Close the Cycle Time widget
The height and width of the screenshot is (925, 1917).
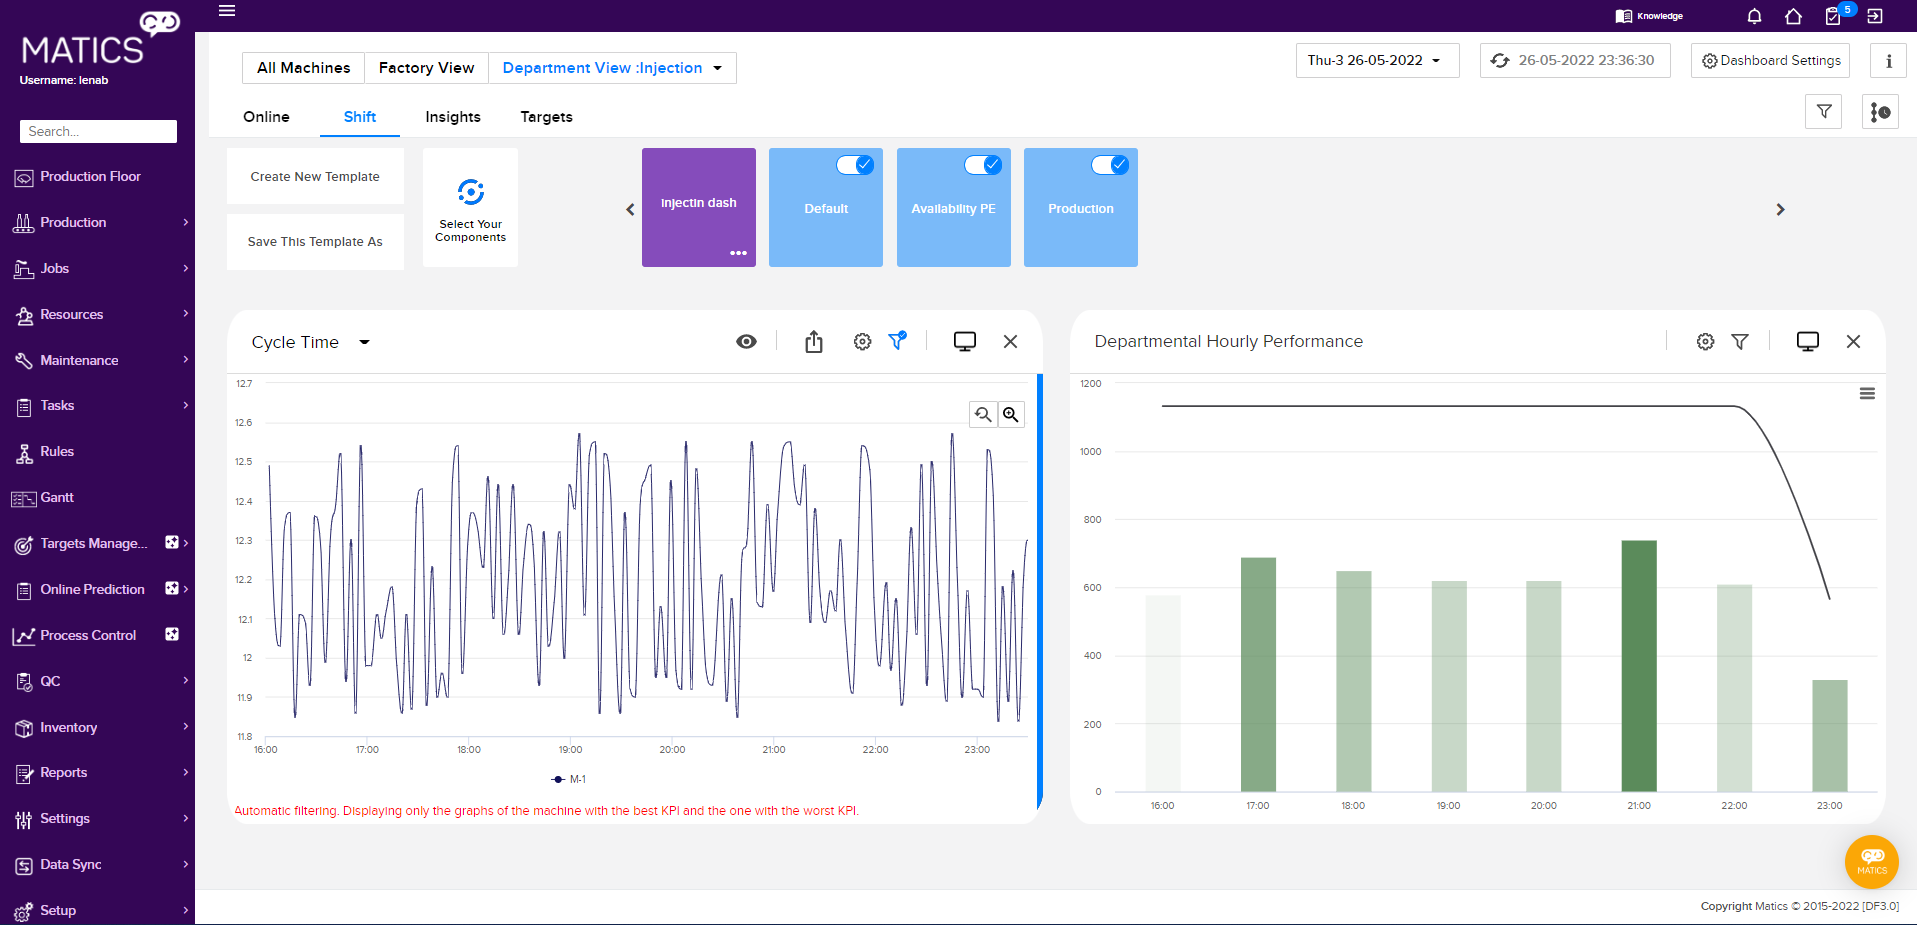tap(1010, 342)
